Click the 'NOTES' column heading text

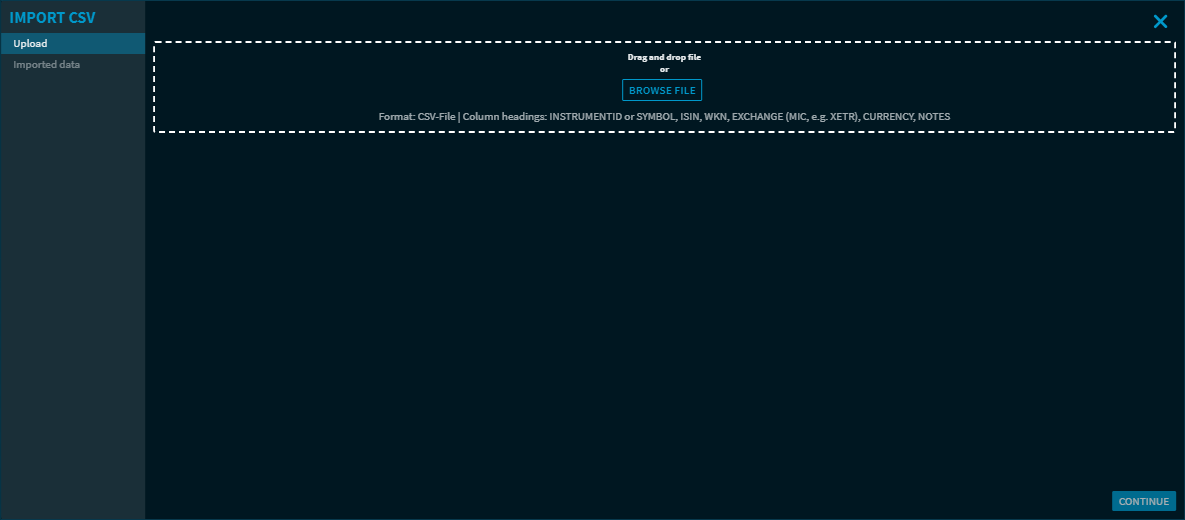point(934,117)
